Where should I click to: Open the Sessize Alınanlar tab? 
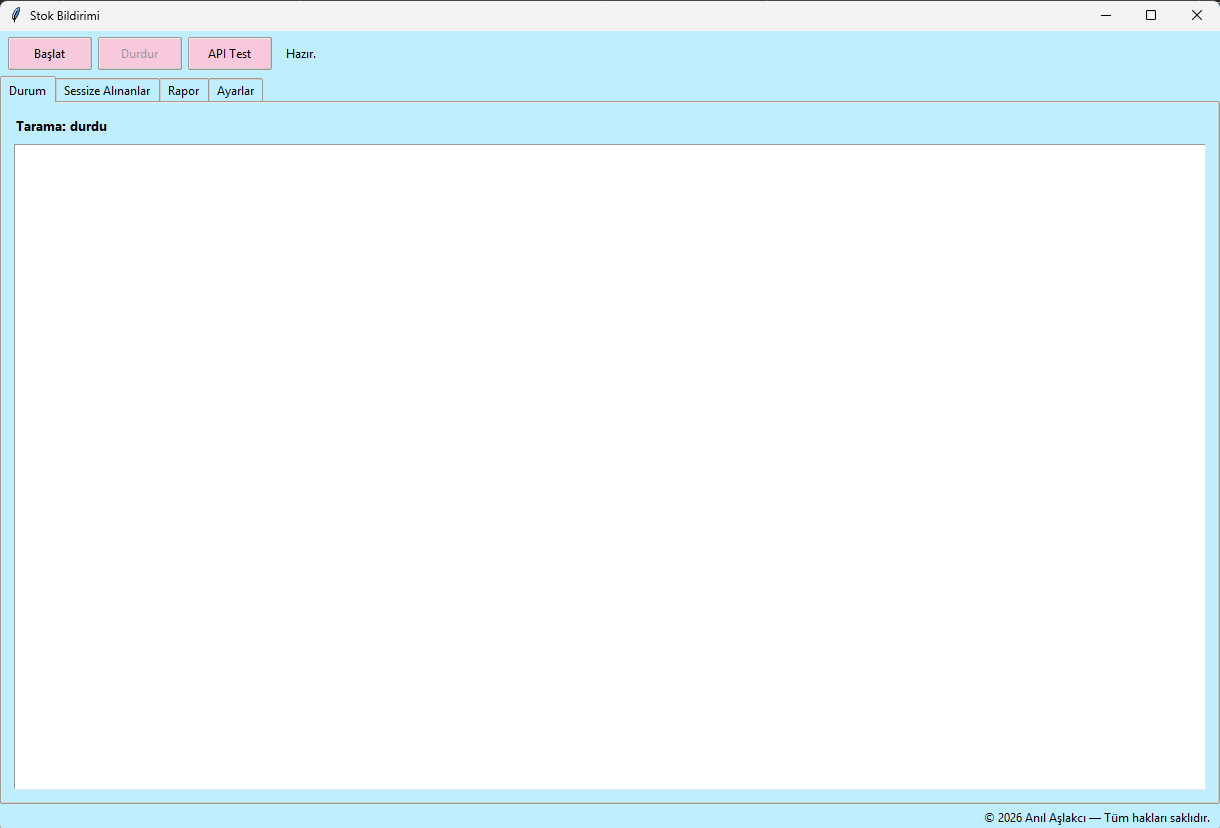point(107,91)
